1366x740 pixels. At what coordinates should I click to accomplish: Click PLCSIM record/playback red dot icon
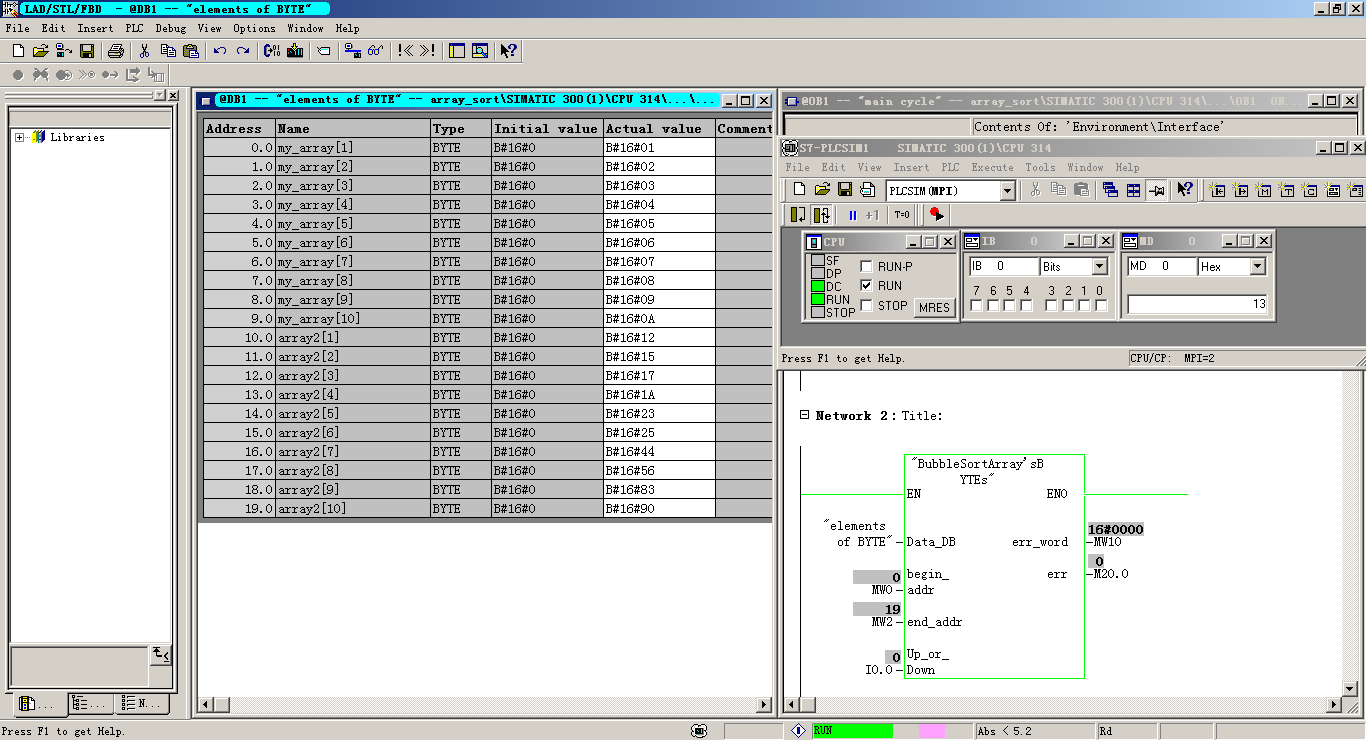pyautogui.click(x=936, y=214)
